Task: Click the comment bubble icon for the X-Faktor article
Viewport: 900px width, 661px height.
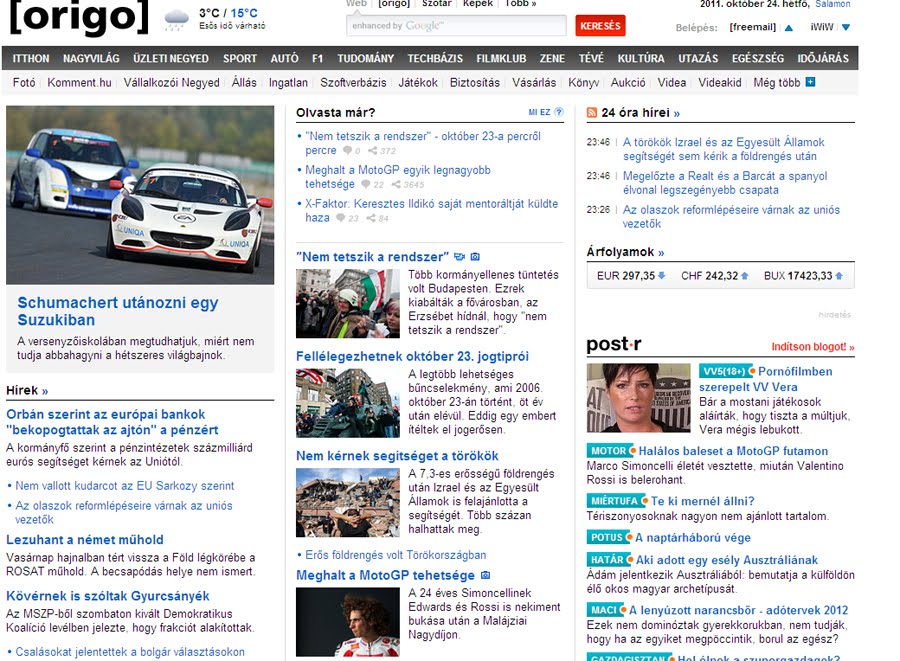Action: pyautogui.click(x=341, y=218)
